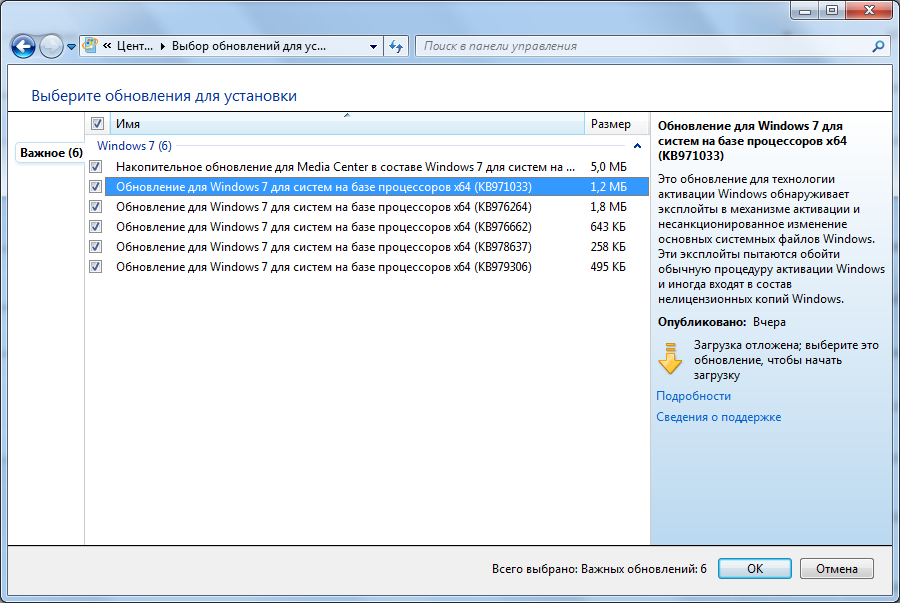900x603 pixels.
Task: Confirm the selection with the OK button
Action: (x=754, y=569)
